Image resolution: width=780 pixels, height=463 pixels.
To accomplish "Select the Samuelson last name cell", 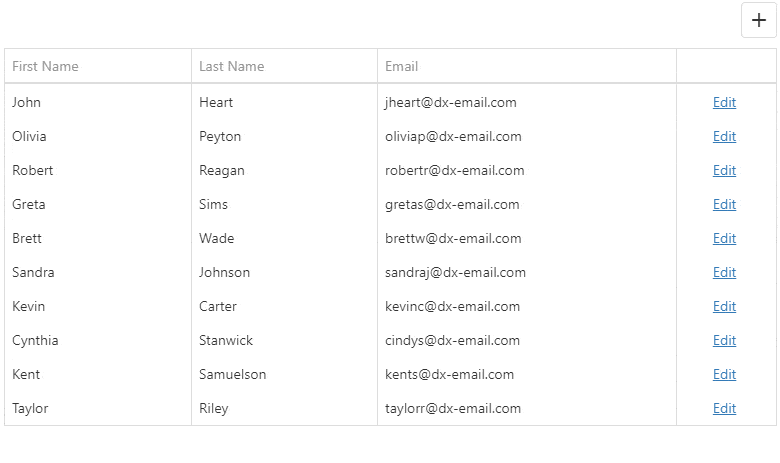I will 233,374.
